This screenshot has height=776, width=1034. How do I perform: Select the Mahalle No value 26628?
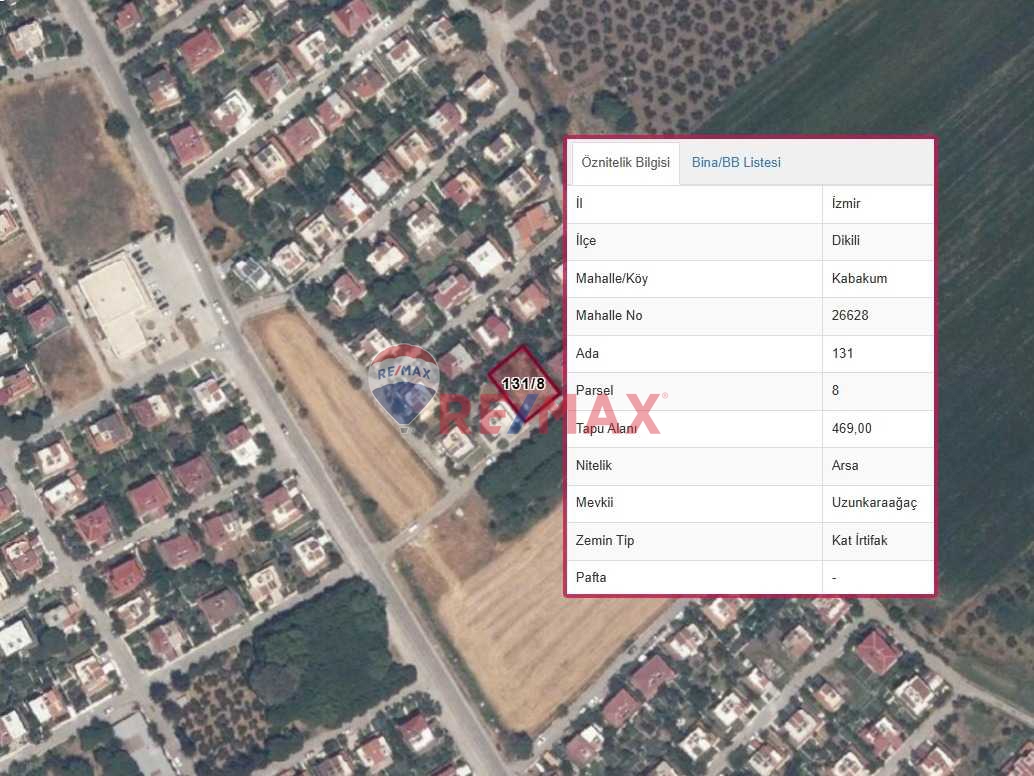pyautogui.click(x=850, y=316)
